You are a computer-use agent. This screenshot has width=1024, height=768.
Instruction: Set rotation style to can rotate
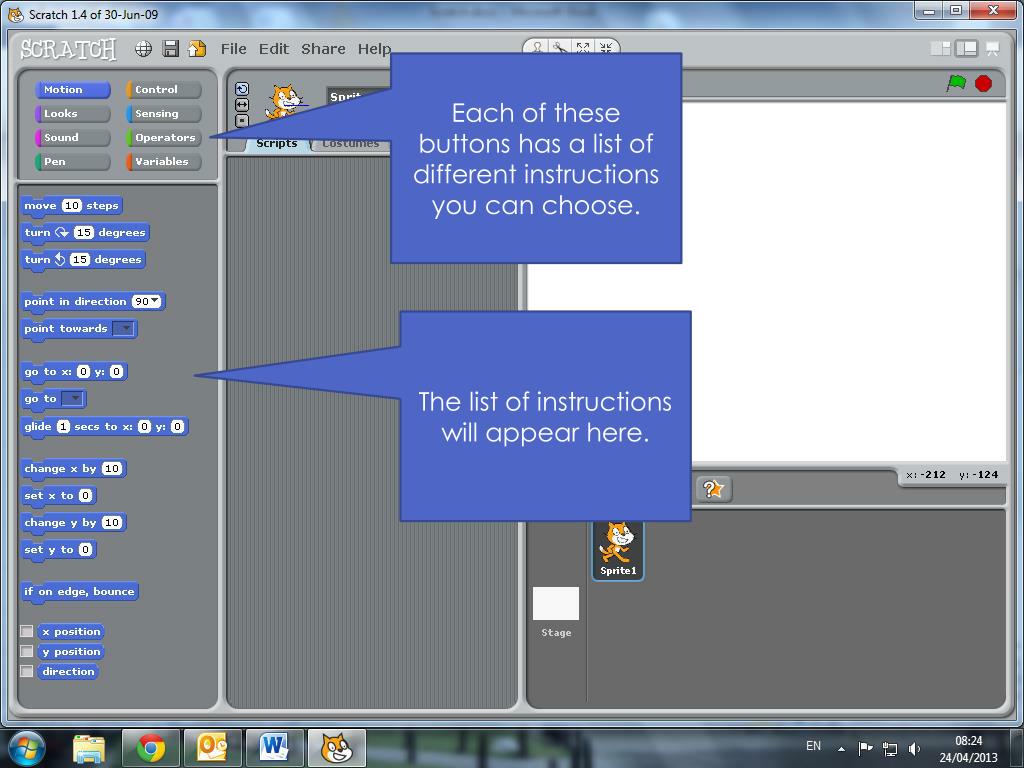click(242, 89)
